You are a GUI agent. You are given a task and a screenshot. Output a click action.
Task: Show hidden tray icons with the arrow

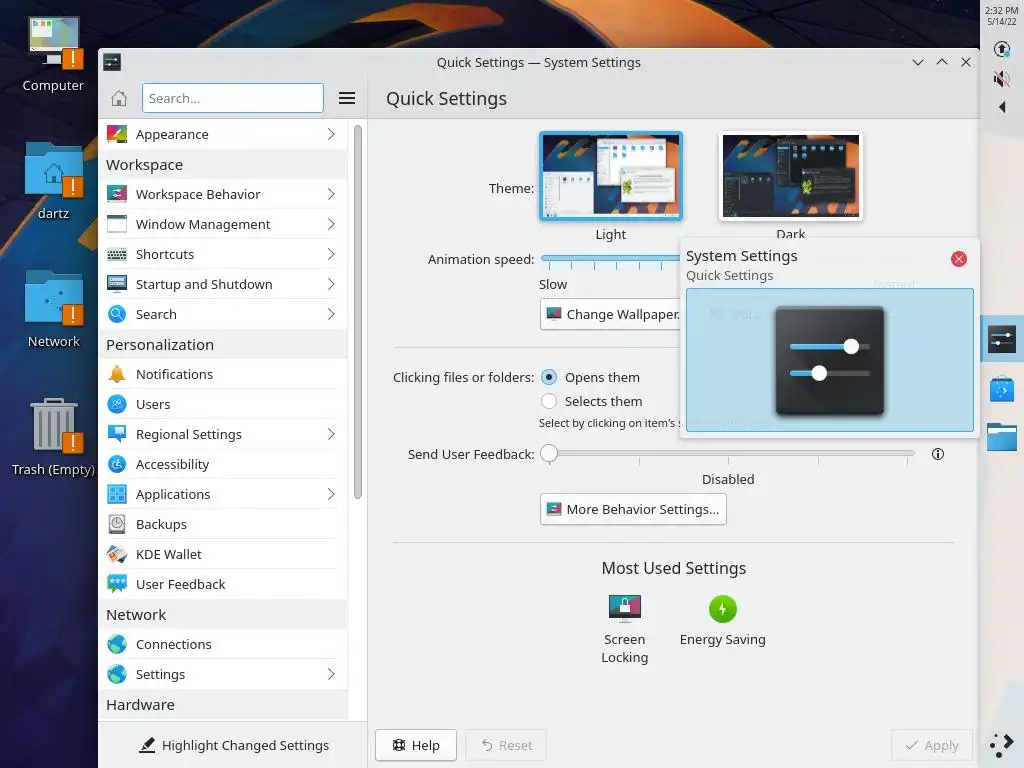pos(1002,107)
